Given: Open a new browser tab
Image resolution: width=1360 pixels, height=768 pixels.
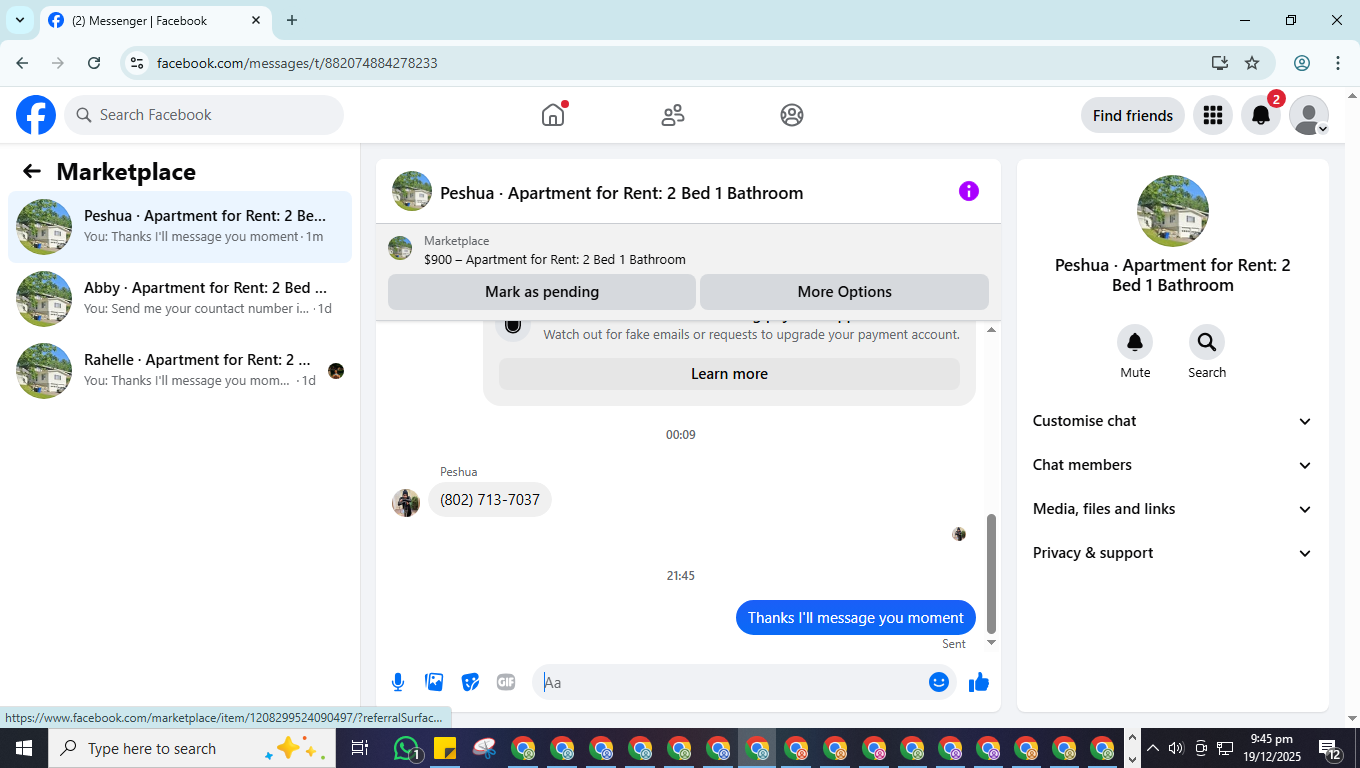Looking at the screenshot, I should pyautogui.click(x=292, y=20).
